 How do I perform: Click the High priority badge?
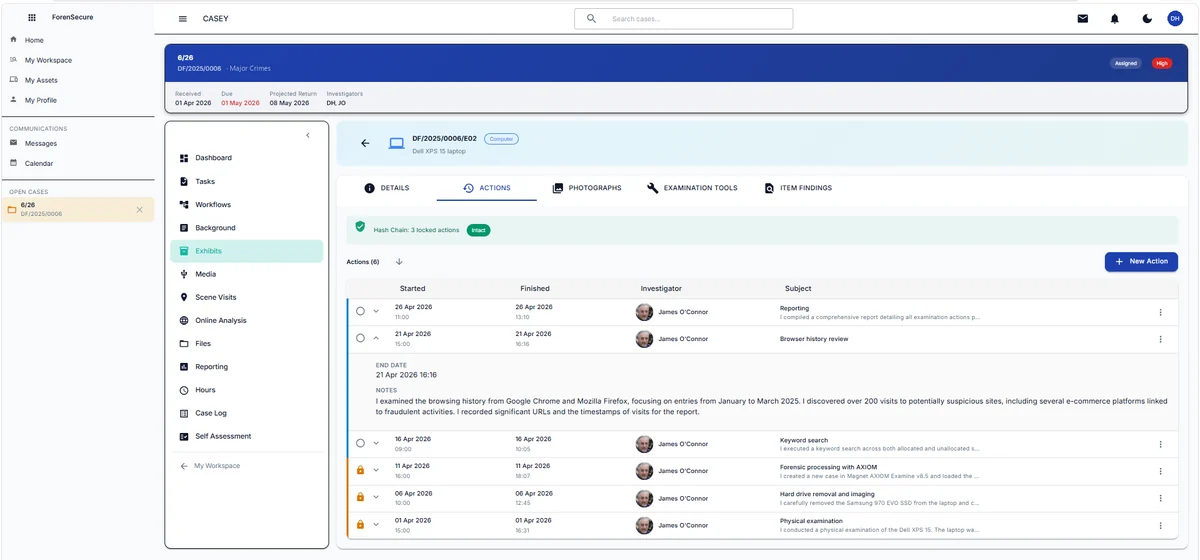pyautogui.click(x=1161, y=63)
